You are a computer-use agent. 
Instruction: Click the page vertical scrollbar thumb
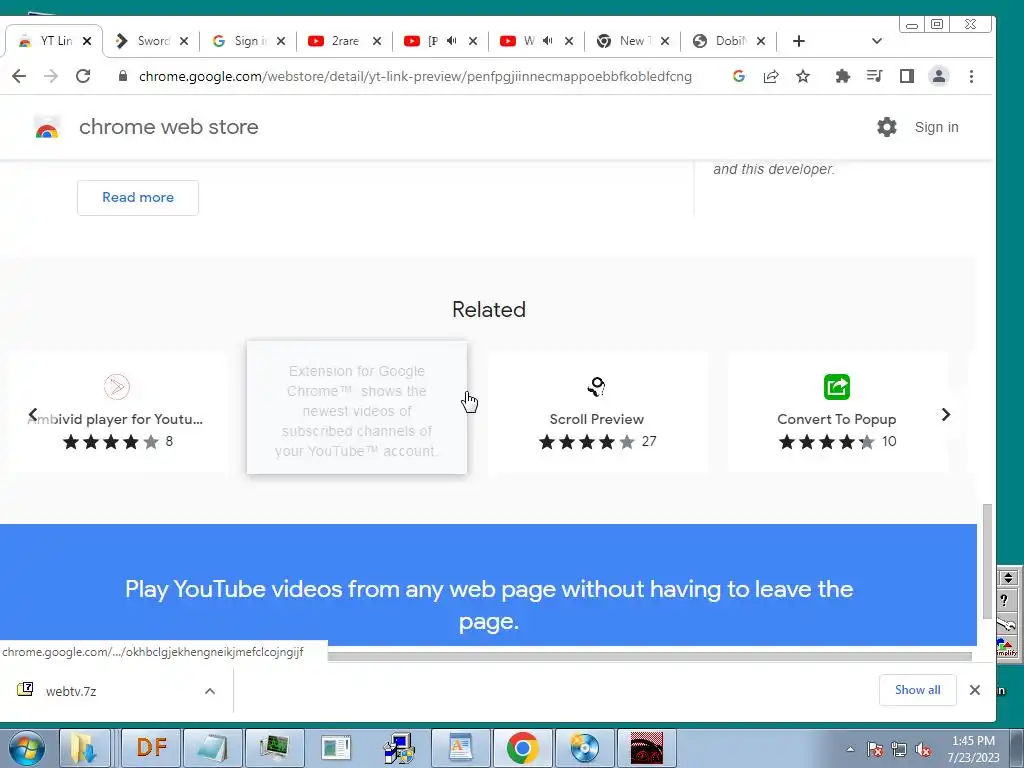point(987,561)
